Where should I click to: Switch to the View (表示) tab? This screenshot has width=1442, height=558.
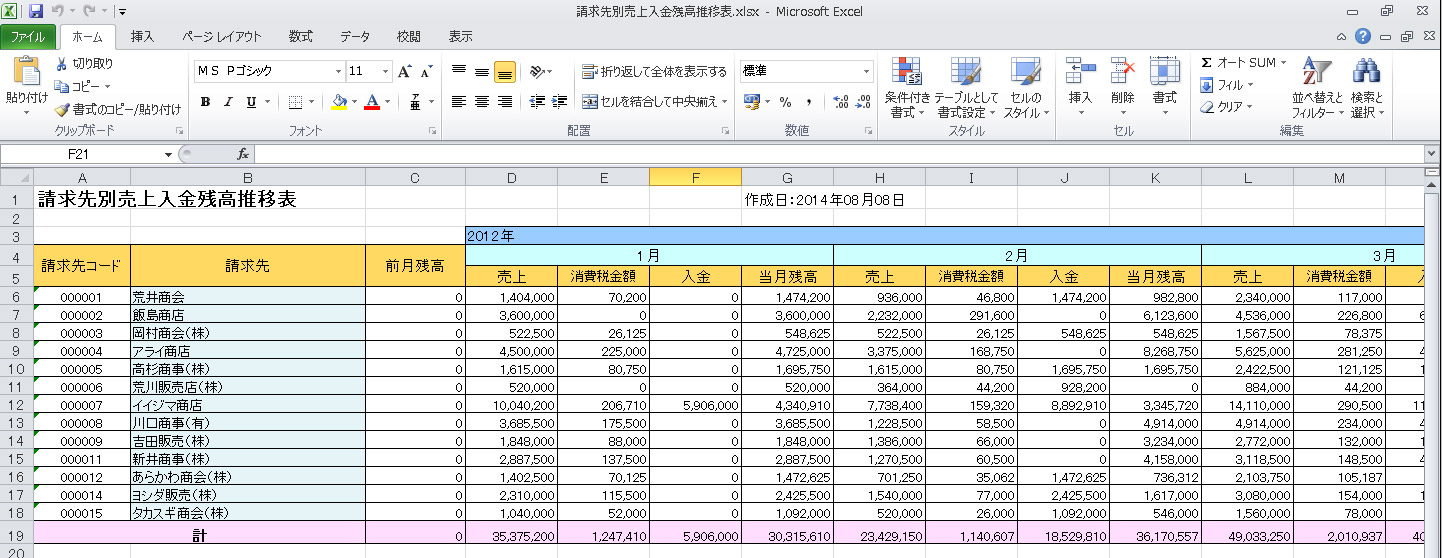[x=460, y=37]
